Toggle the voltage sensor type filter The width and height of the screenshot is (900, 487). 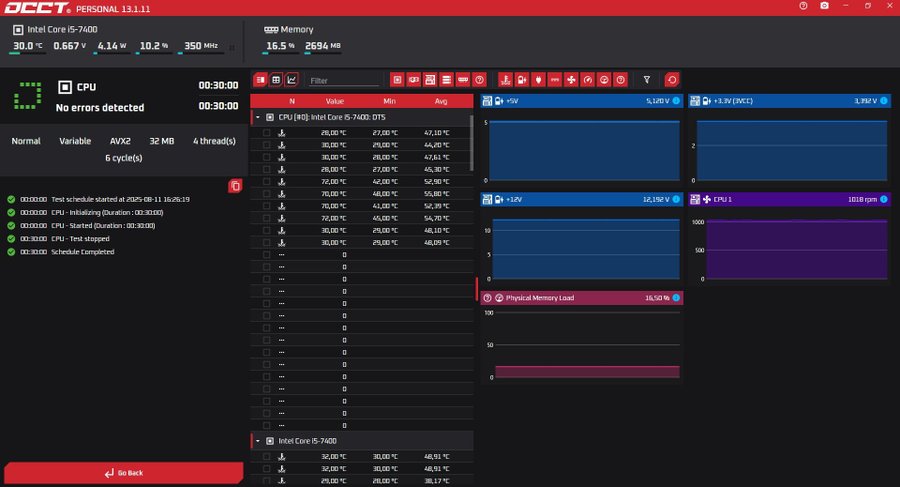click(x=522, y=80)
